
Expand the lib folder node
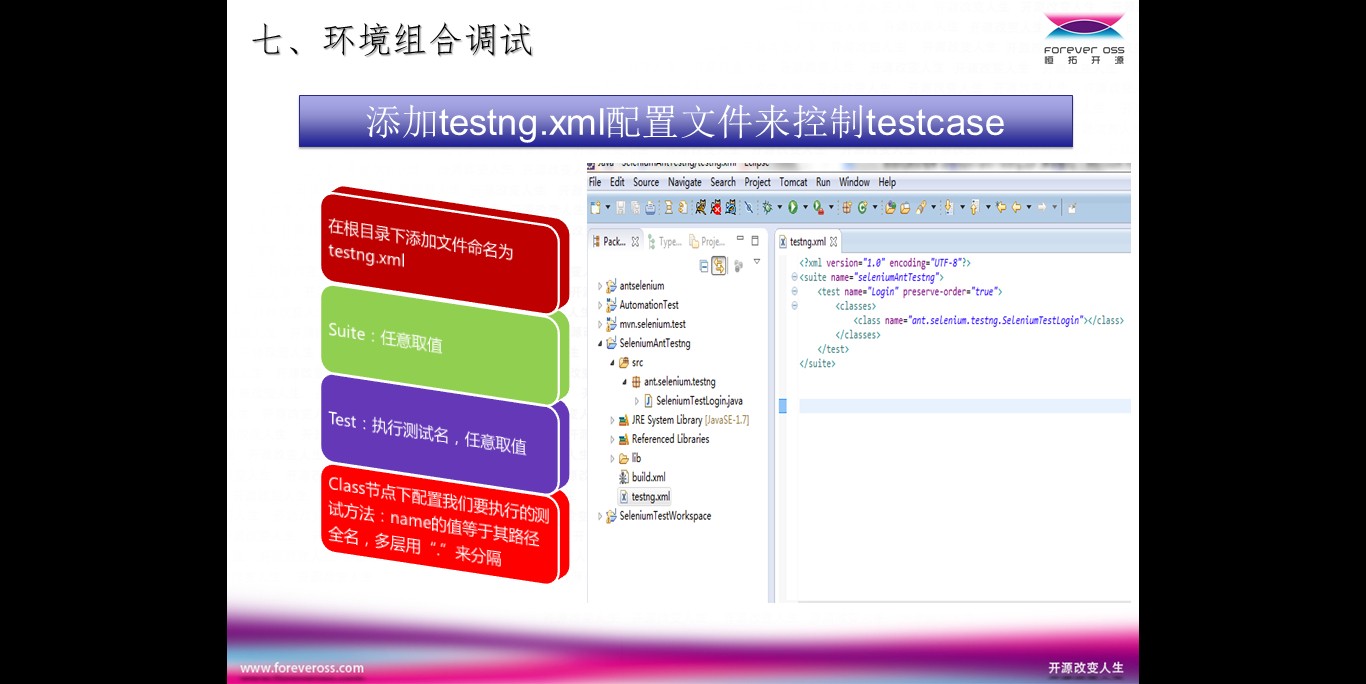click(x=612, y=458)
